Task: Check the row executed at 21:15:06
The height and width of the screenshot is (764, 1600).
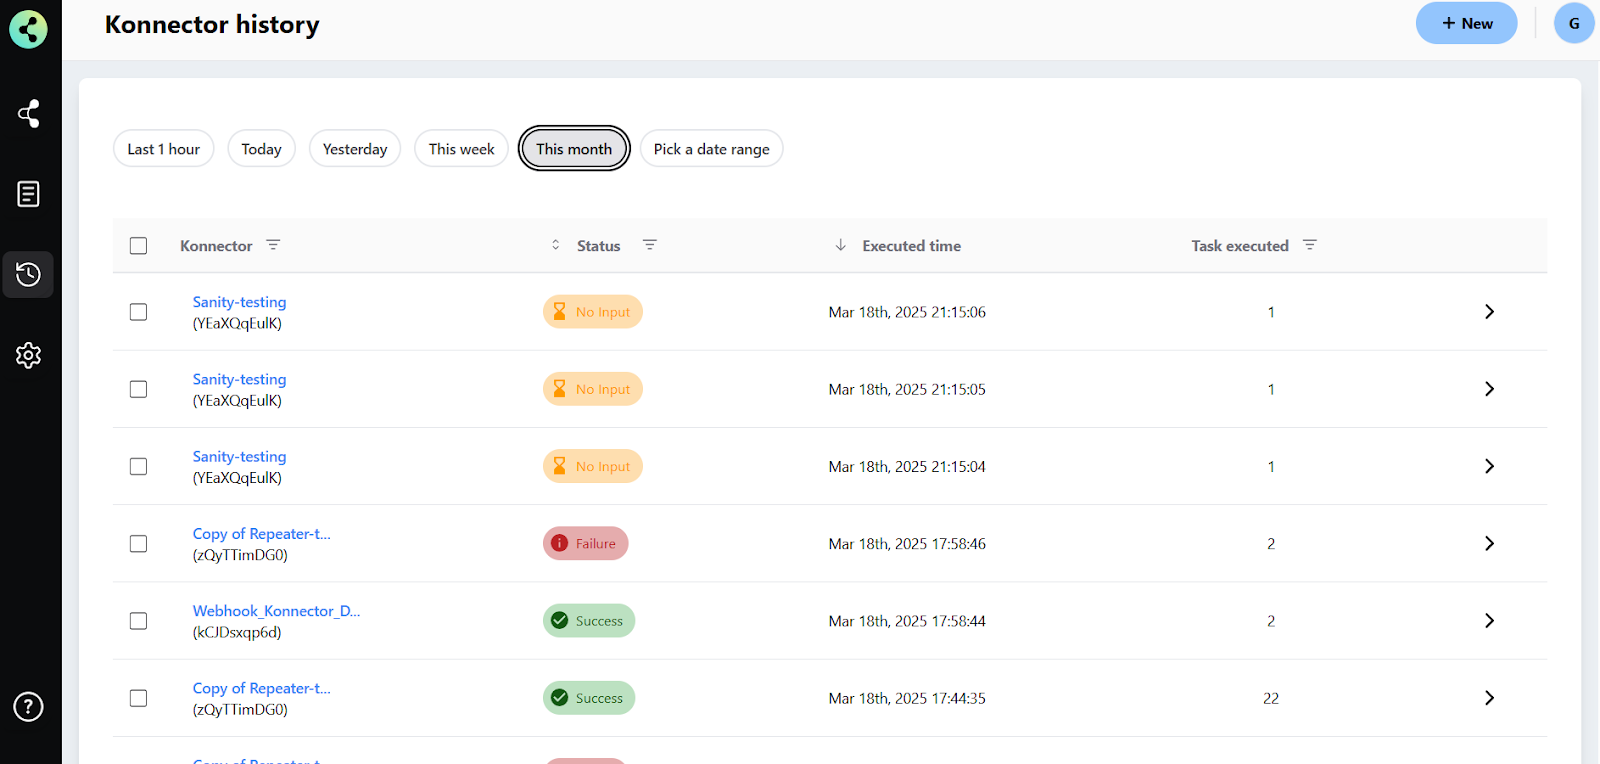Action: [139, 312]
